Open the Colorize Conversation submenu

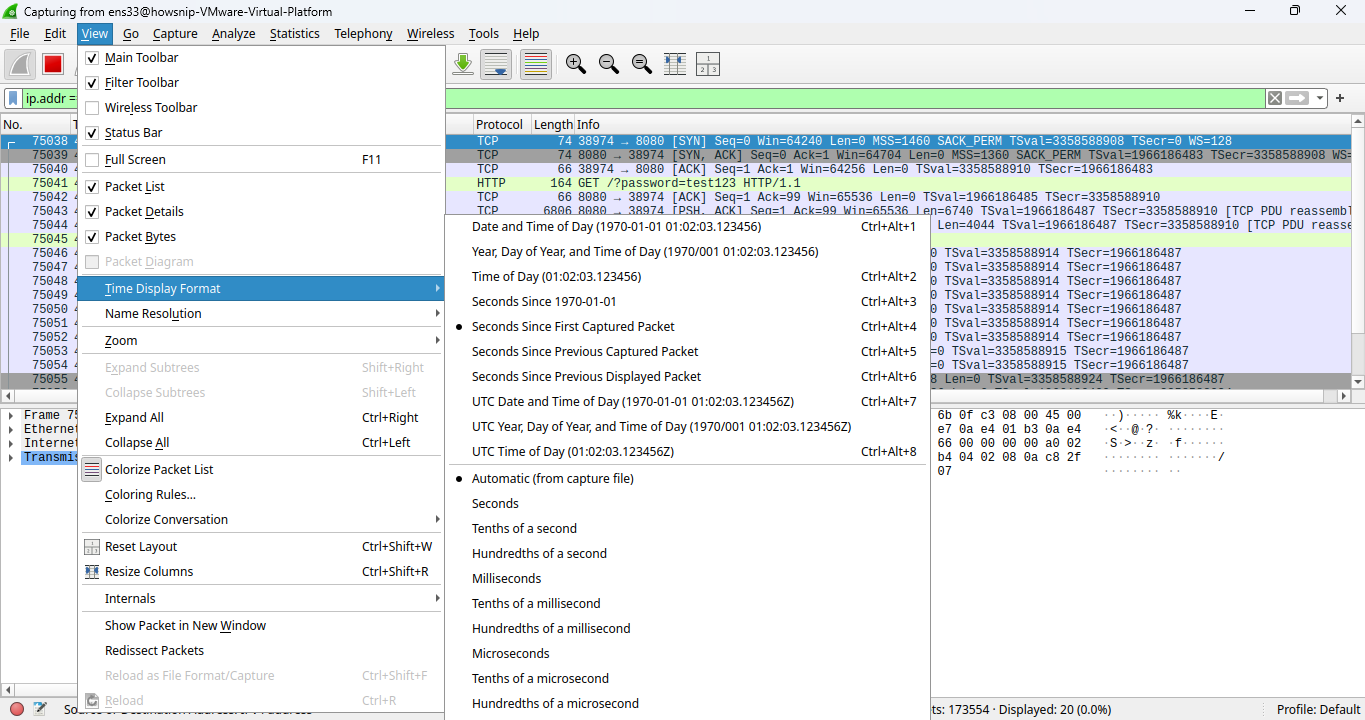(x=261, y=520)
